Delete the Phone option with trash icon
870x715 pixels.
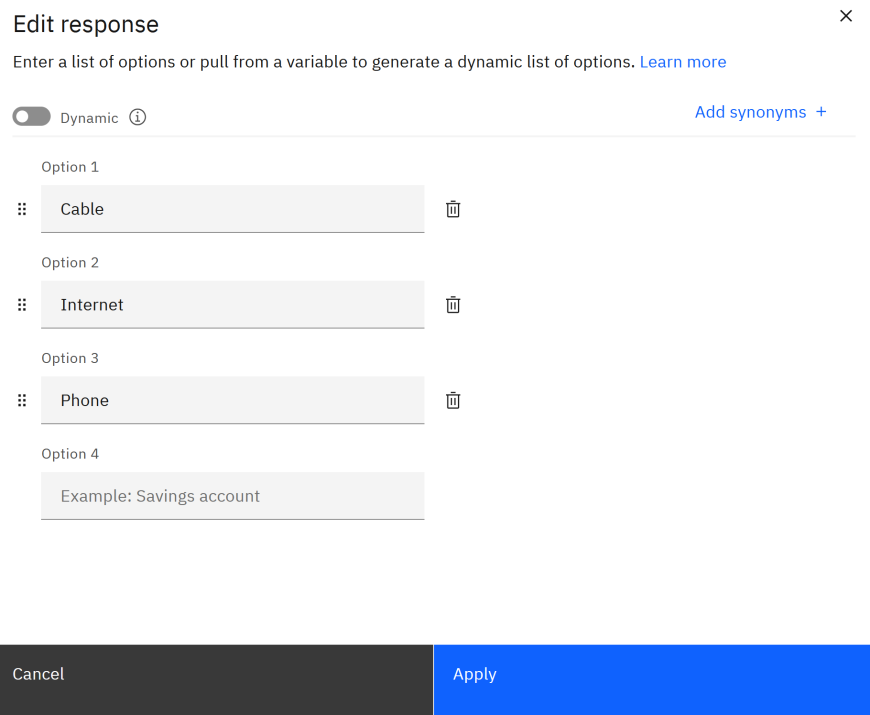[453, 401]
